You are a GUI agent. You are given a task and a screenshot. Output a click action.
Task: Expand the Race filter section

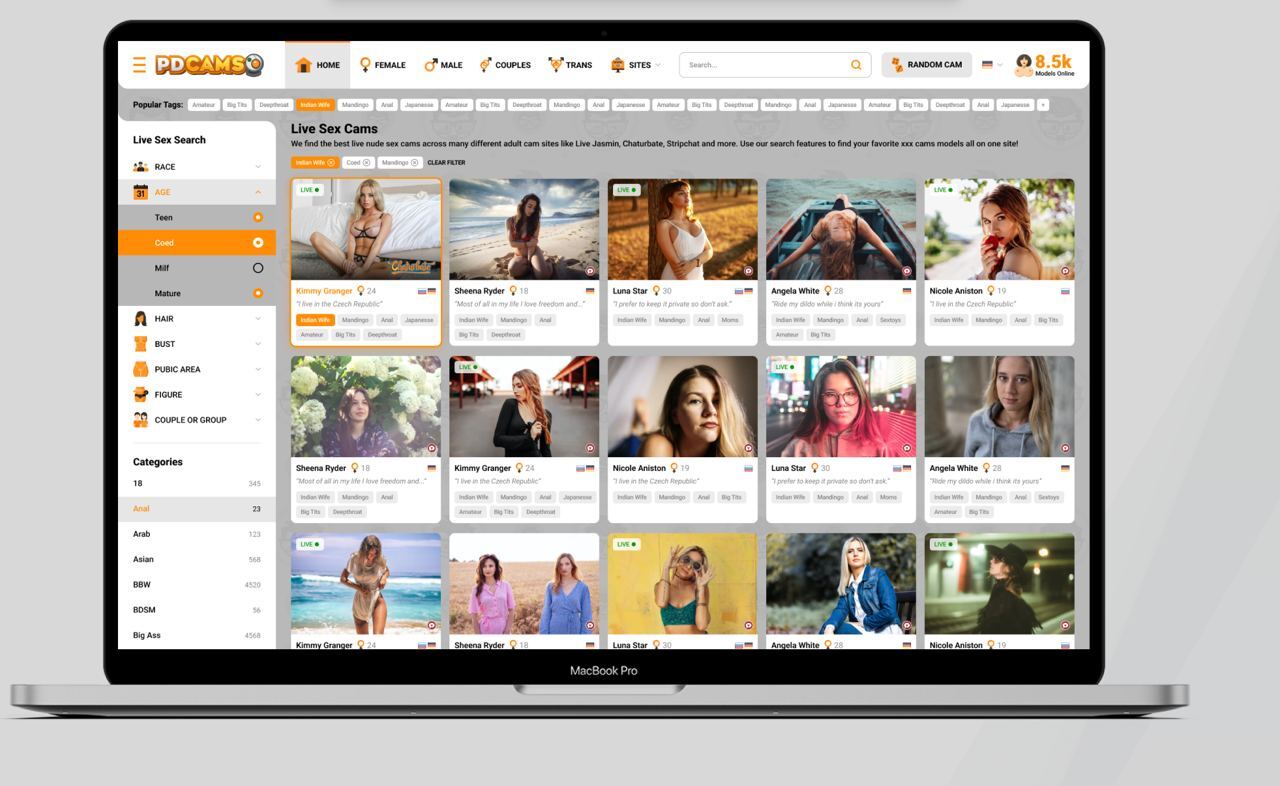coord(257,167)
